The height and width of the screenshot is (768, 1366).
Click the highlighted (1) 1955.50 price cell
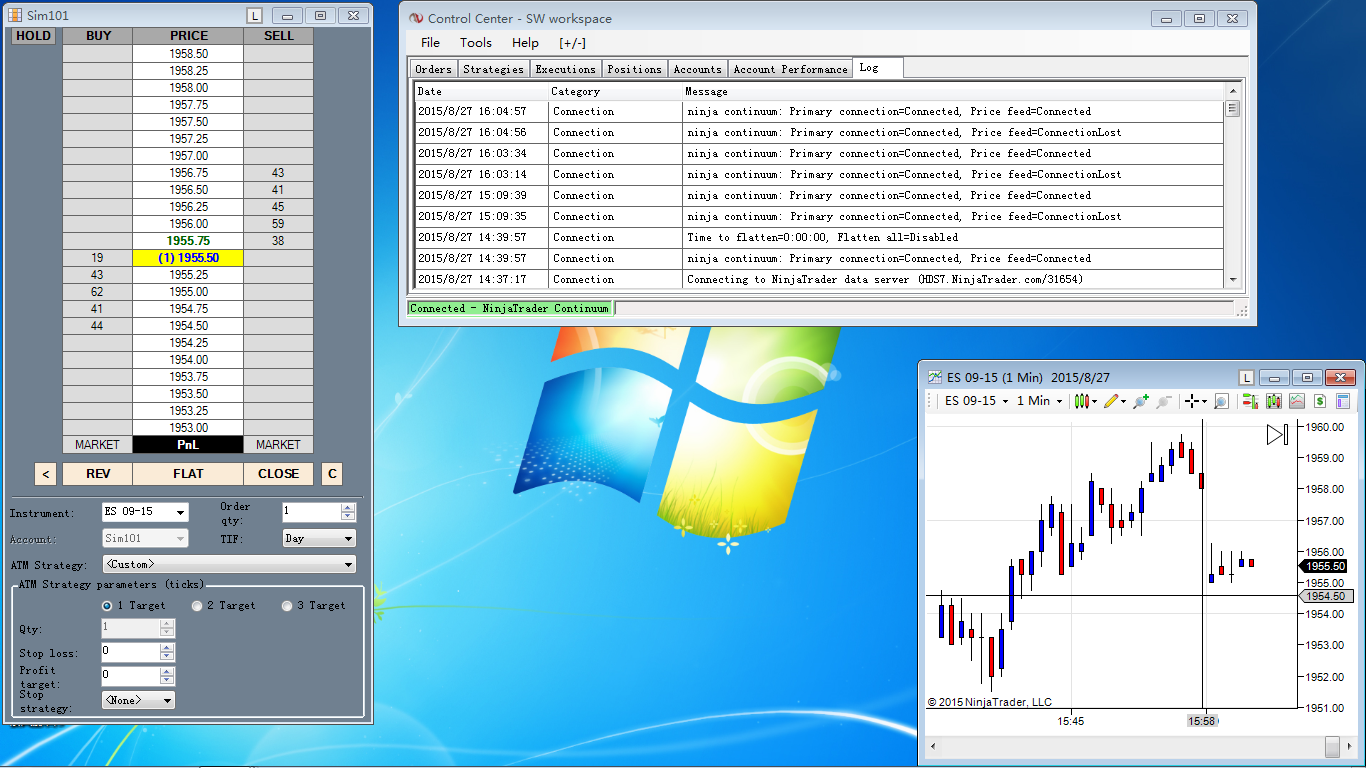pos(188,258)
